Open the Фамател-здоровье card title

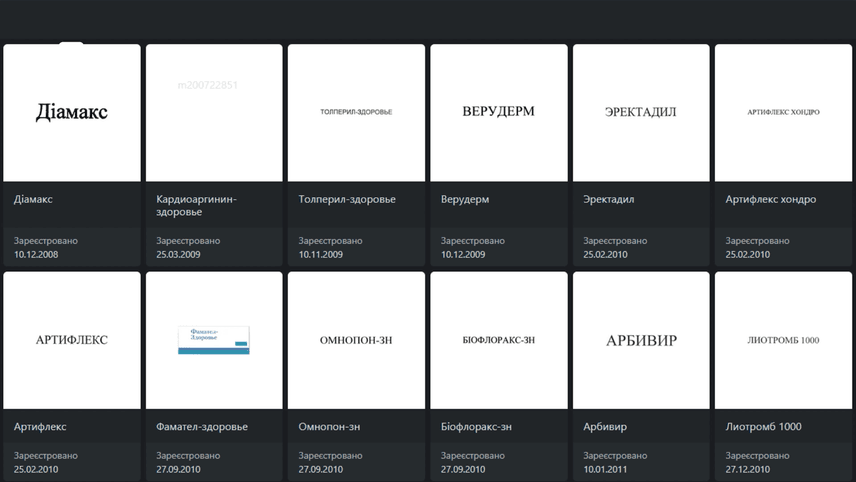202,427
